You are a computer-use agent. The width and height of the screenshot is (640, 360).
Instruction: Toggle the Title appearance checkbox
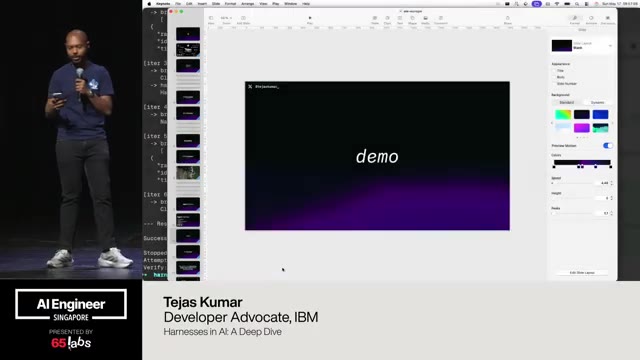554,71
